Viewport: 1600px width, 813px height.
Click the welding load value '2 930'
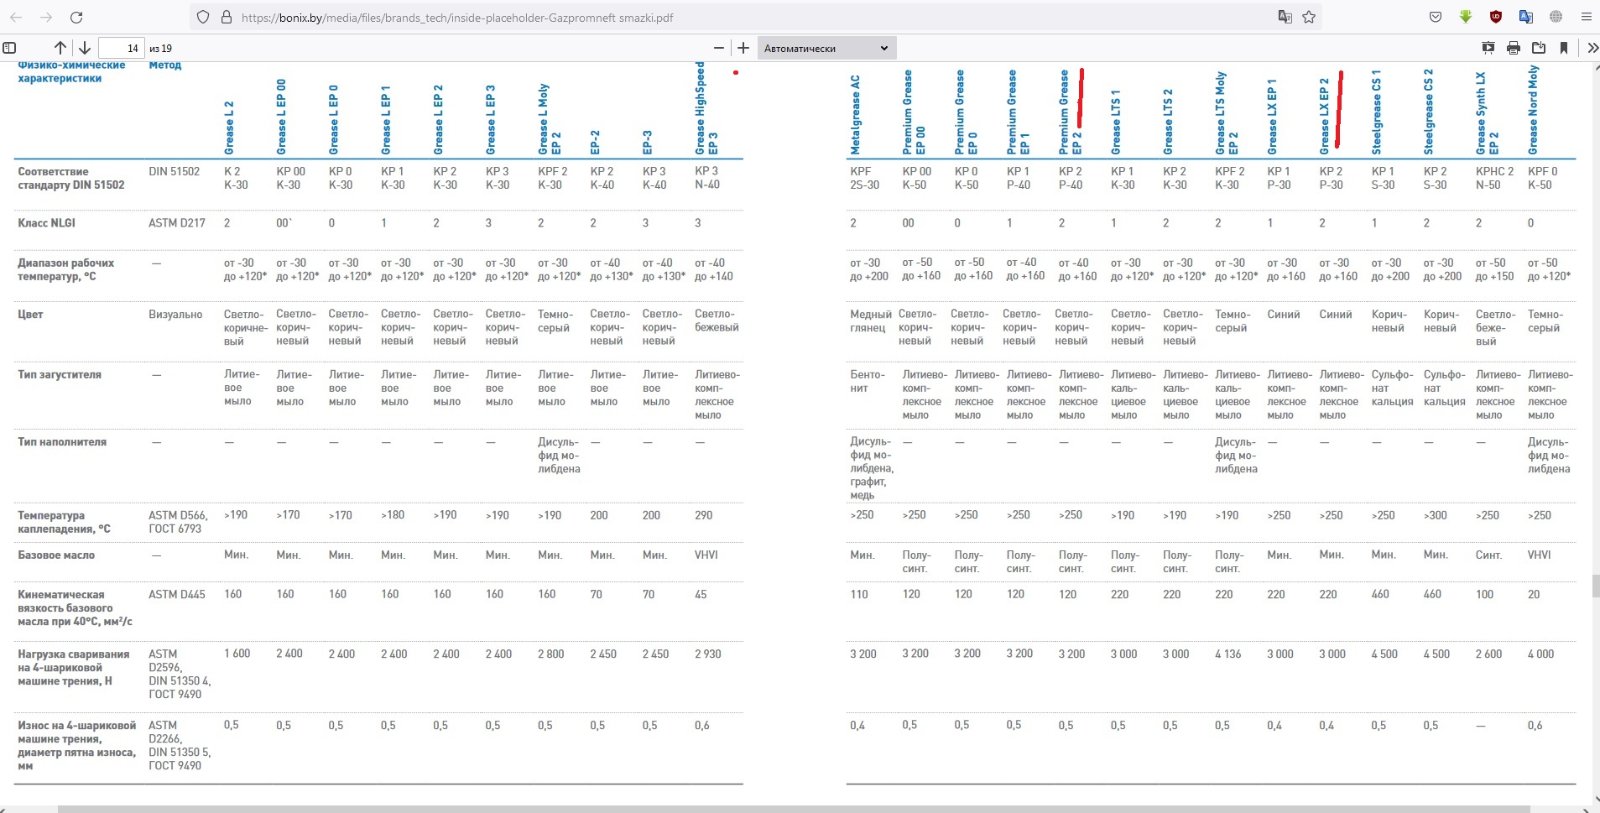coord(707,654)
